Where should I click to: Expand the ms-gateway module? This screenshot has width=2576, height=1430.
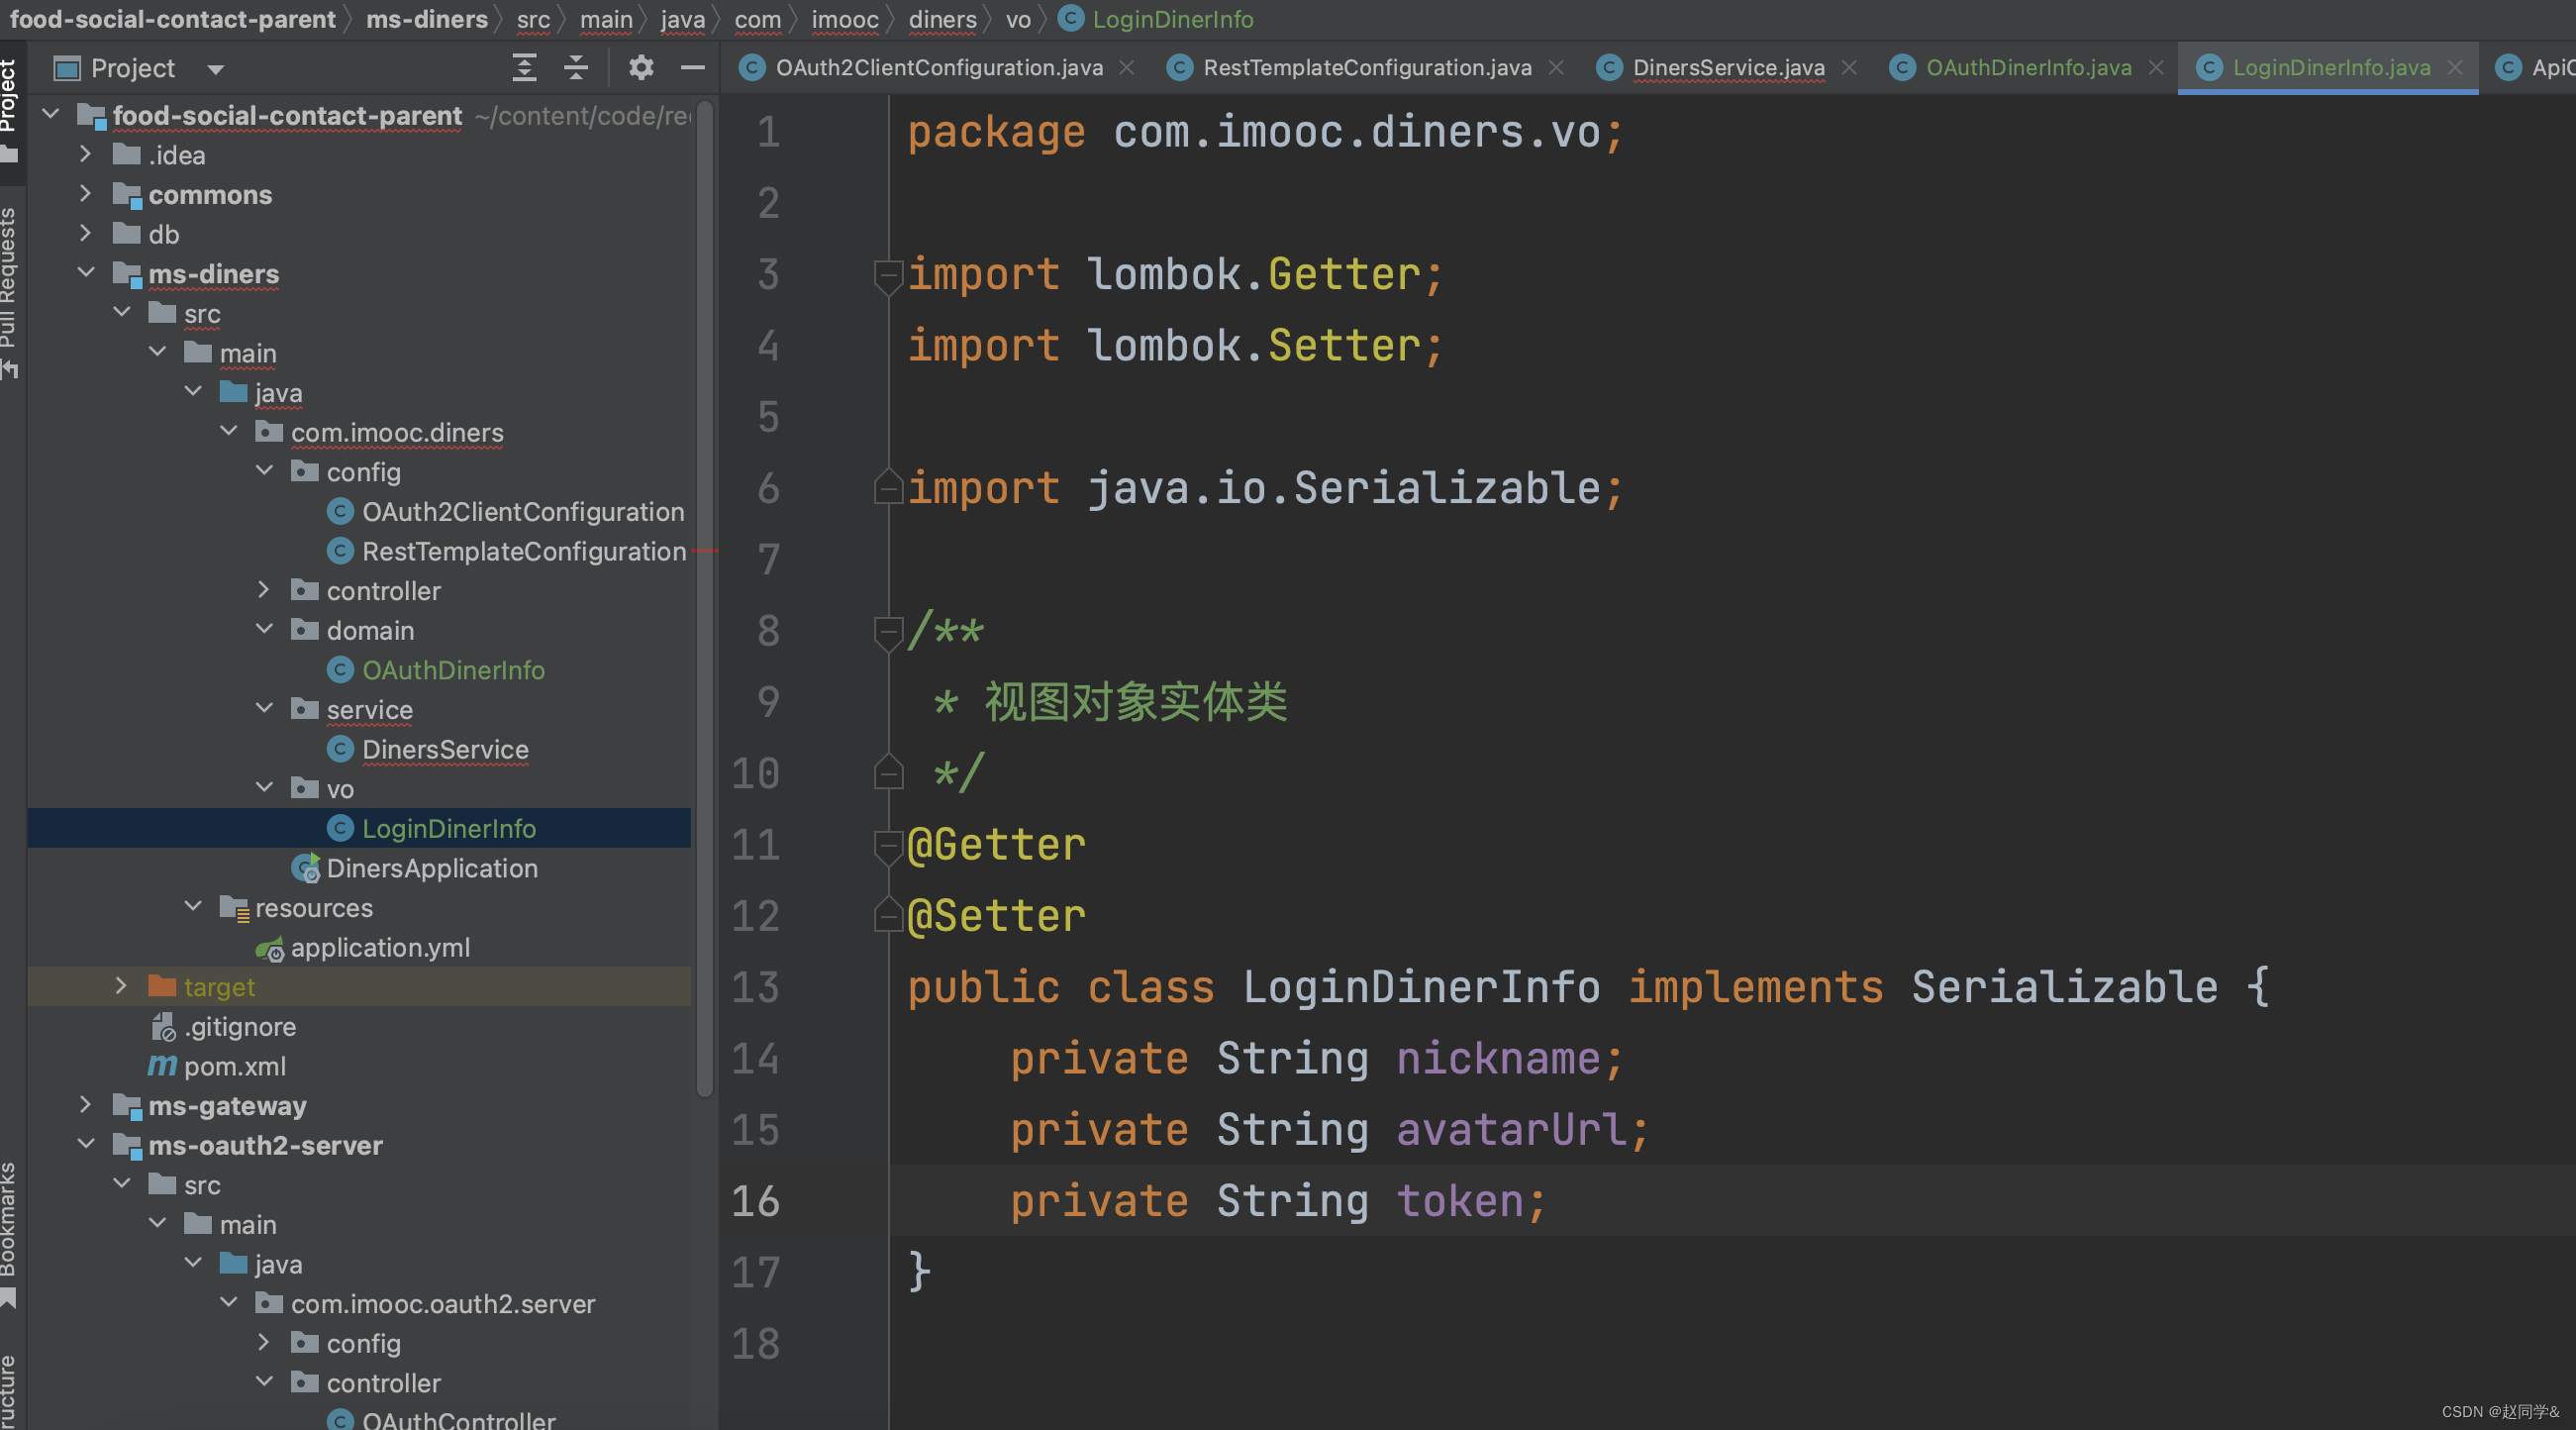pyautogui.click(x=86, y=1105)
